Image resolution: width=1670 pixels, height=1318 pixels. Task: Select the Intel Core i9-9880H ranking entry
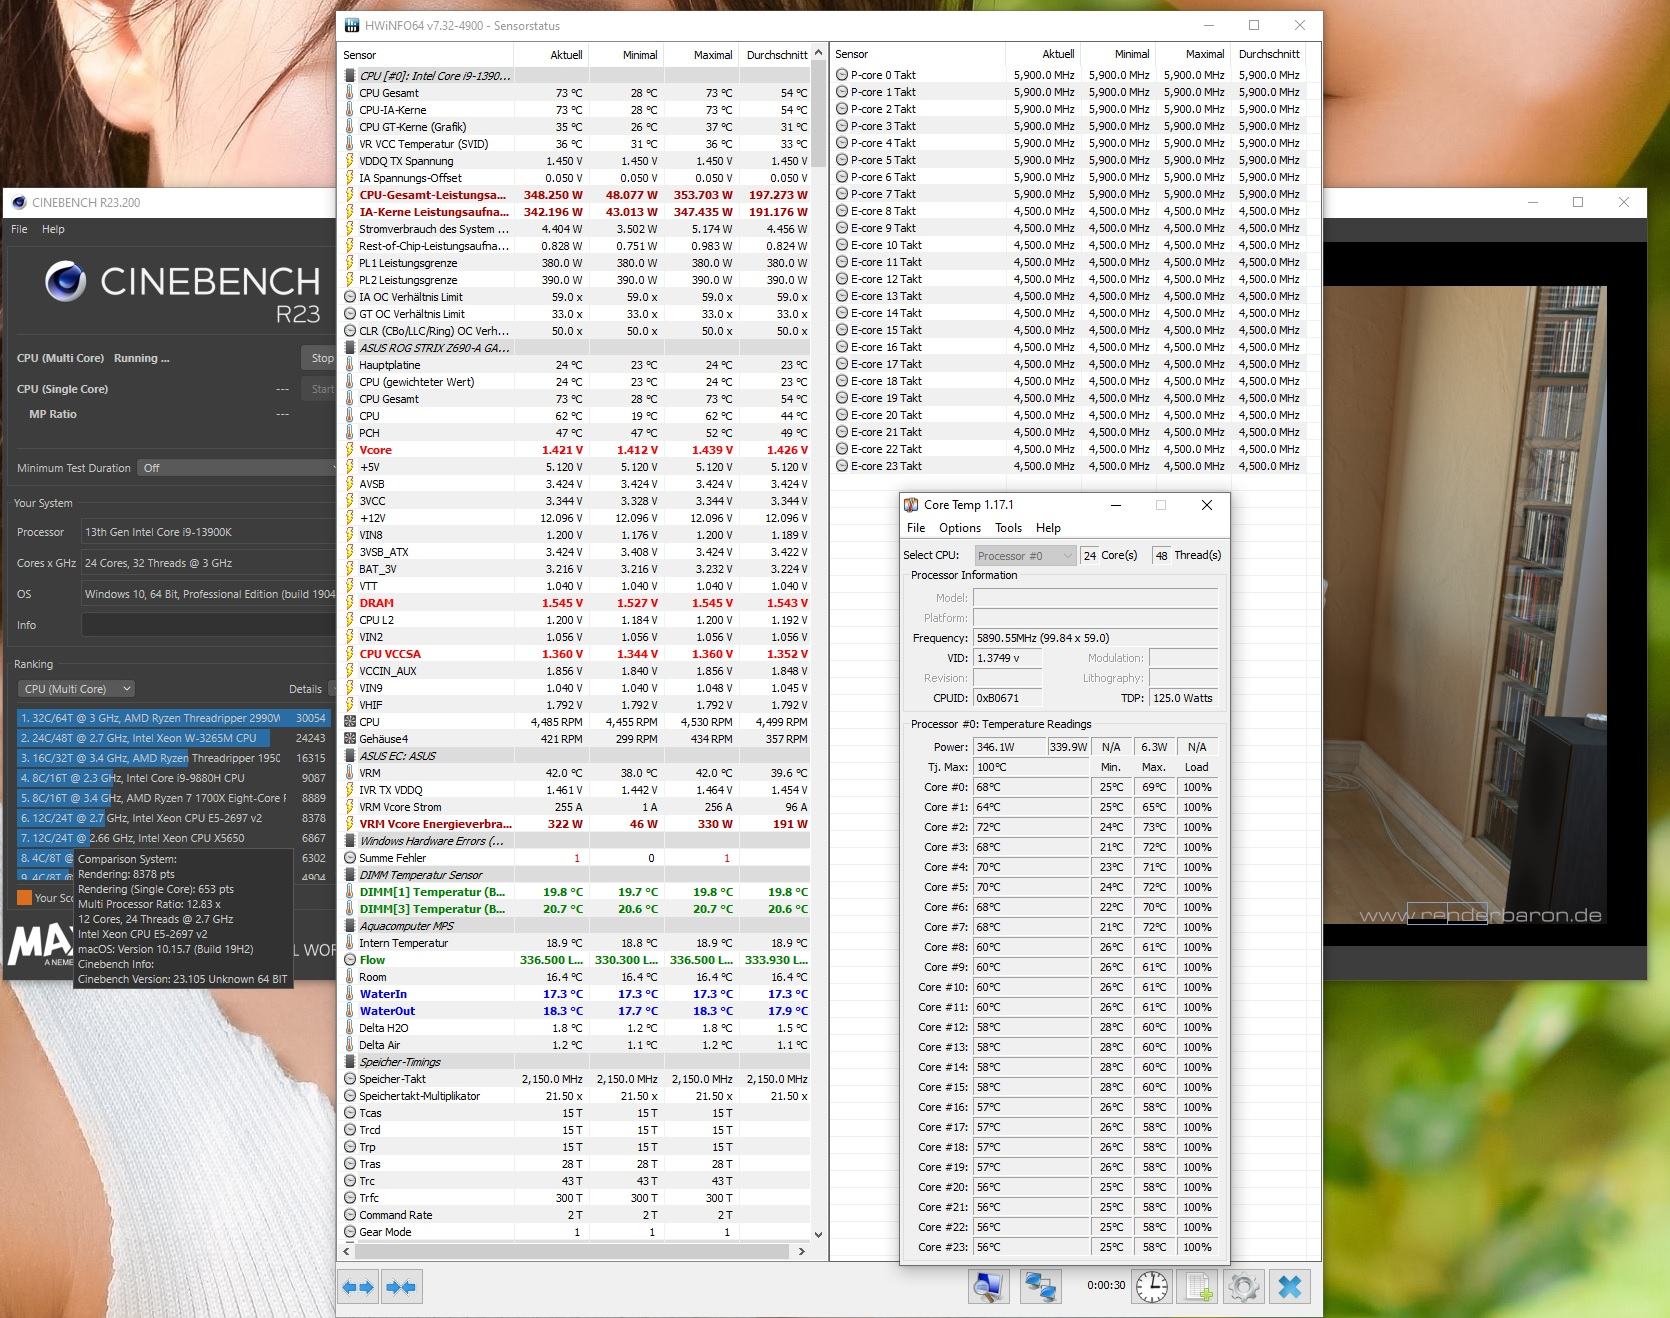173,778
